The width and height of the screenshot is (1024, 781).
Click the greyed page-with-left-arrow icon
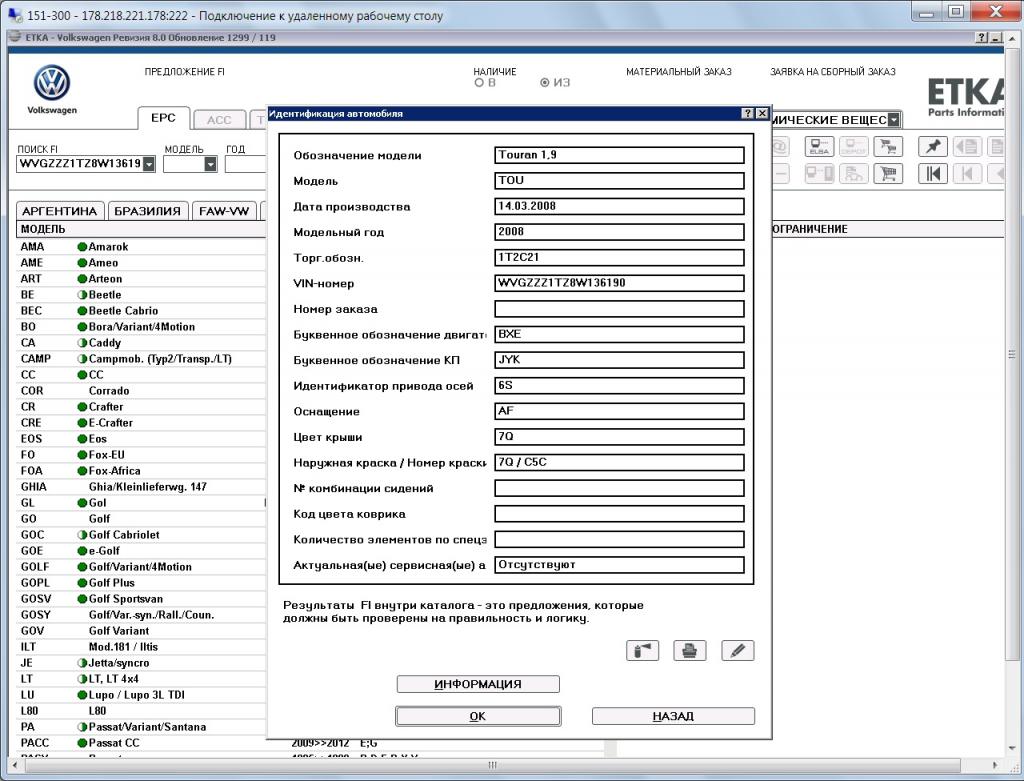pyautogui.click(x=967, y=146)
